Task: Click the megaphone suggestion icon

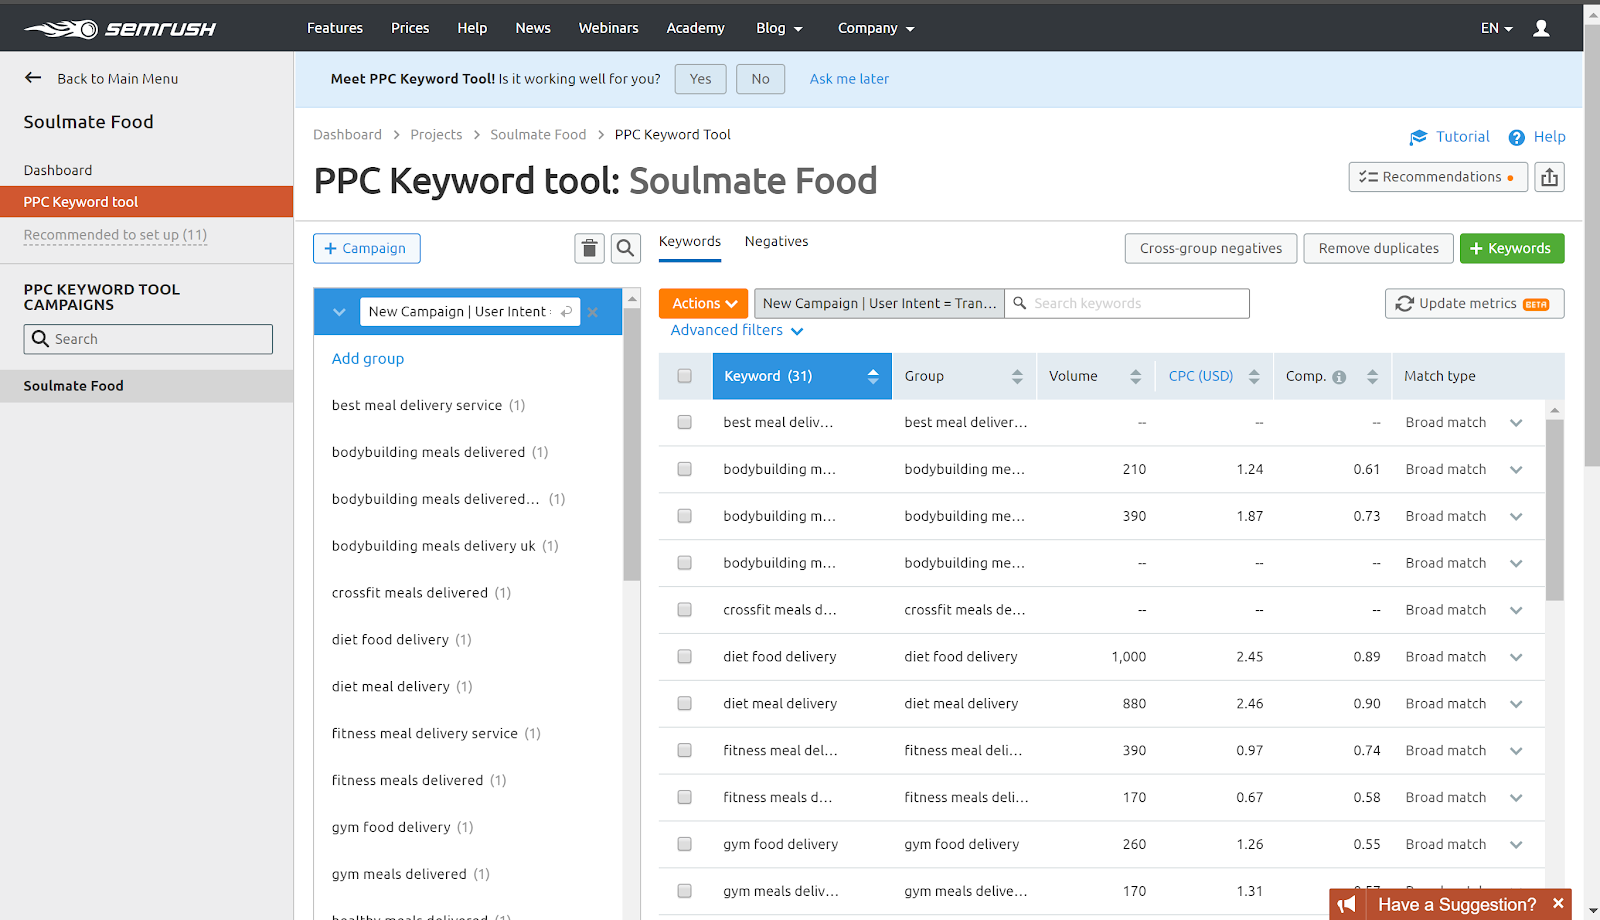Action: pyautogui.click(x=1347, y=904)
